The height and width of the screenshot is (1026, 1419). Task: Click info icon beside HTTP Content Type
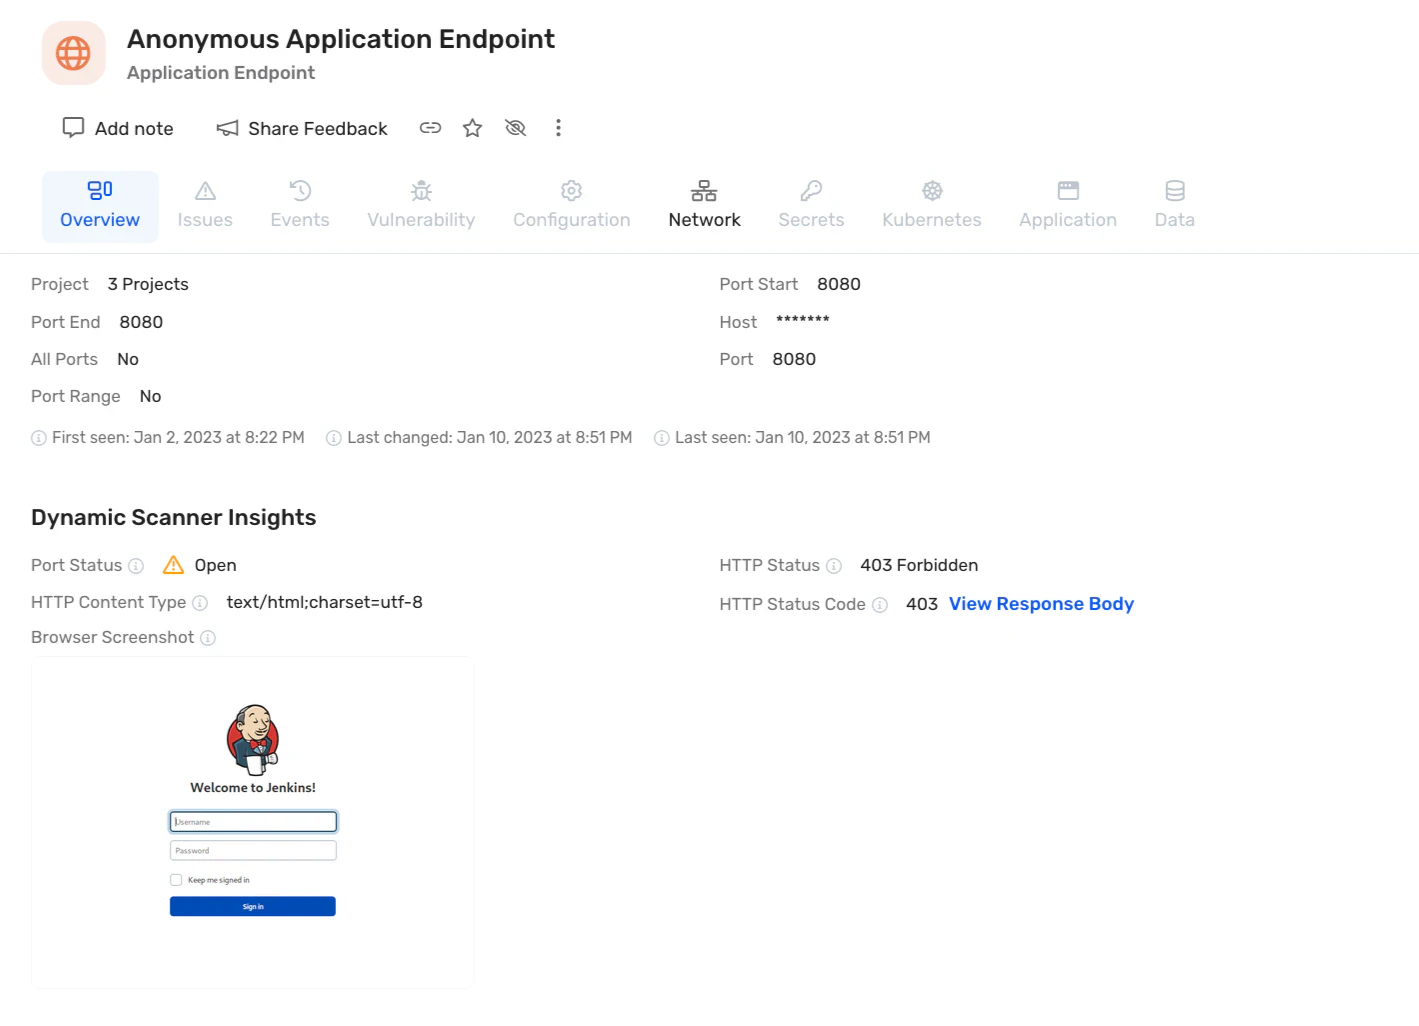click(200, 603)
